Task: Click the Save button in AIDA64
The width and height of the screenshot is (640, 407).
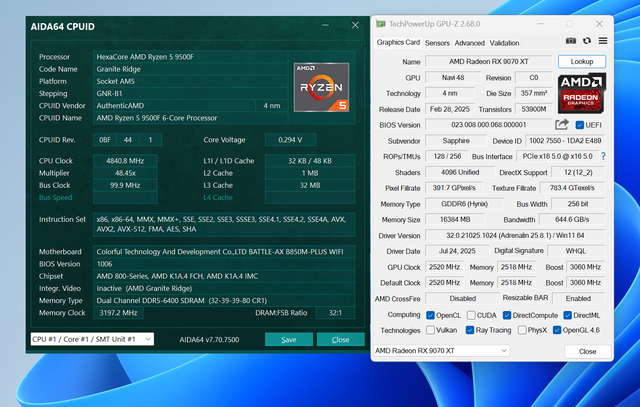Action: pos(289,339)
